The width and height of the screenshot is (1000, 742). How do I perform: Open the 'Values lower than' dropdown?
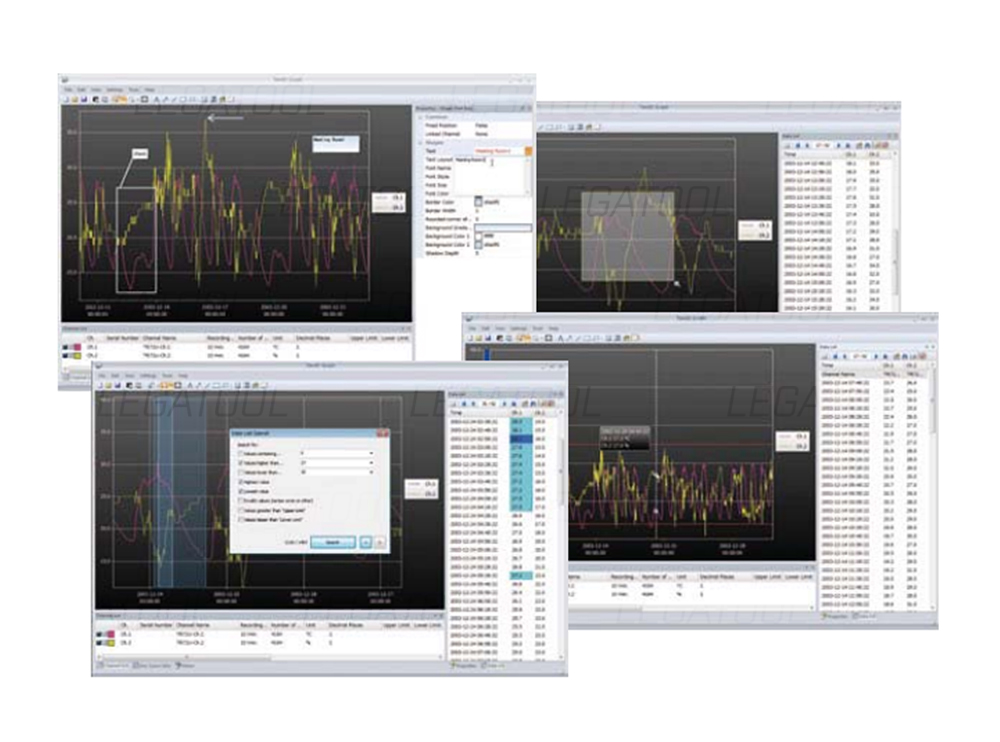coord(371,472)
